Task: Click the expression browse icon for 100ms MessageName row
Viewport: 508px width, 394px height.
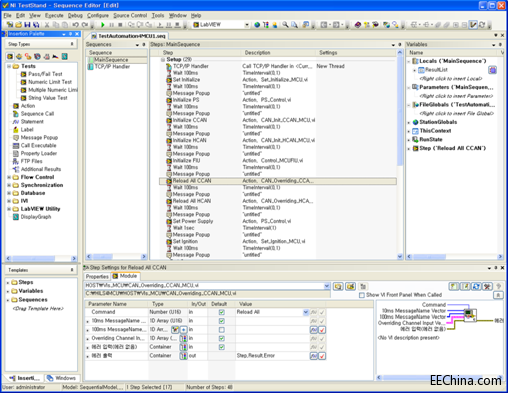Action: pyautogui.click(x=314, y=330)
